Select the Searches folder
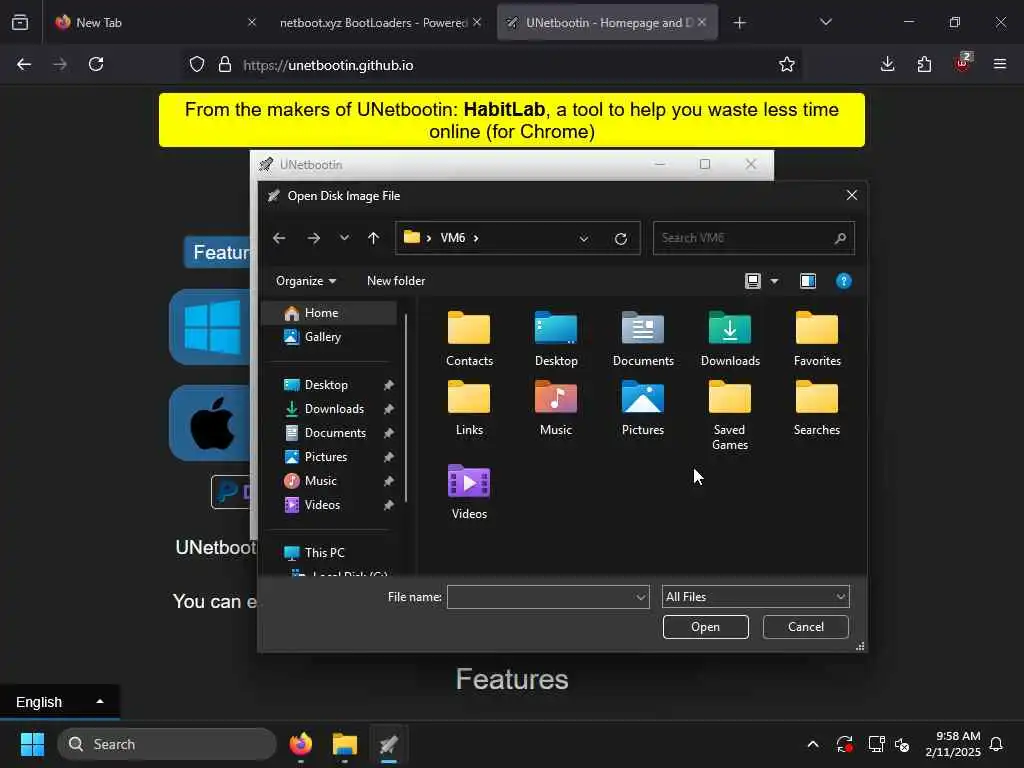Viewport: 1024px width, 768px height. click(816, 397)
